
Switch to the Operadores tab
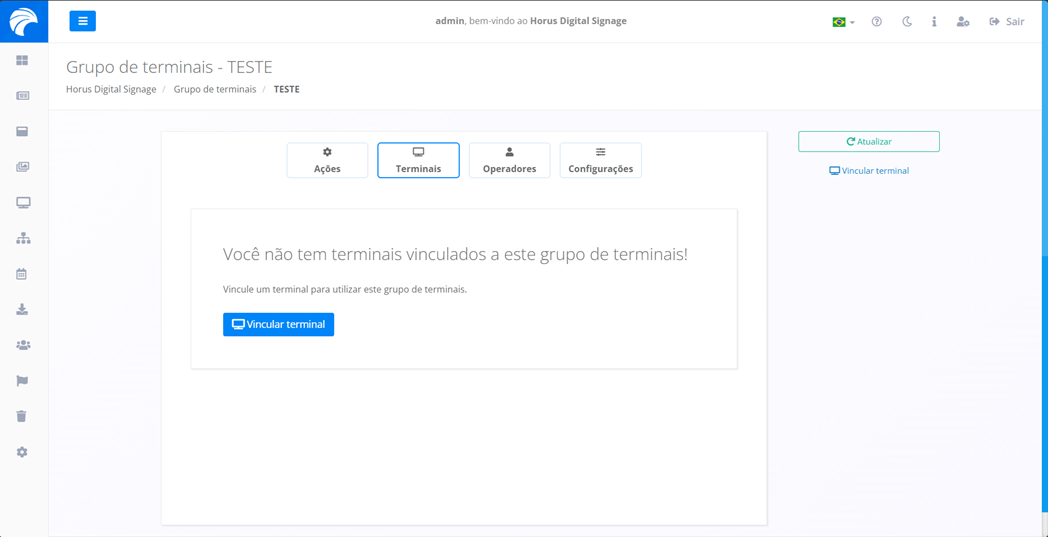[x=509, y=160]
